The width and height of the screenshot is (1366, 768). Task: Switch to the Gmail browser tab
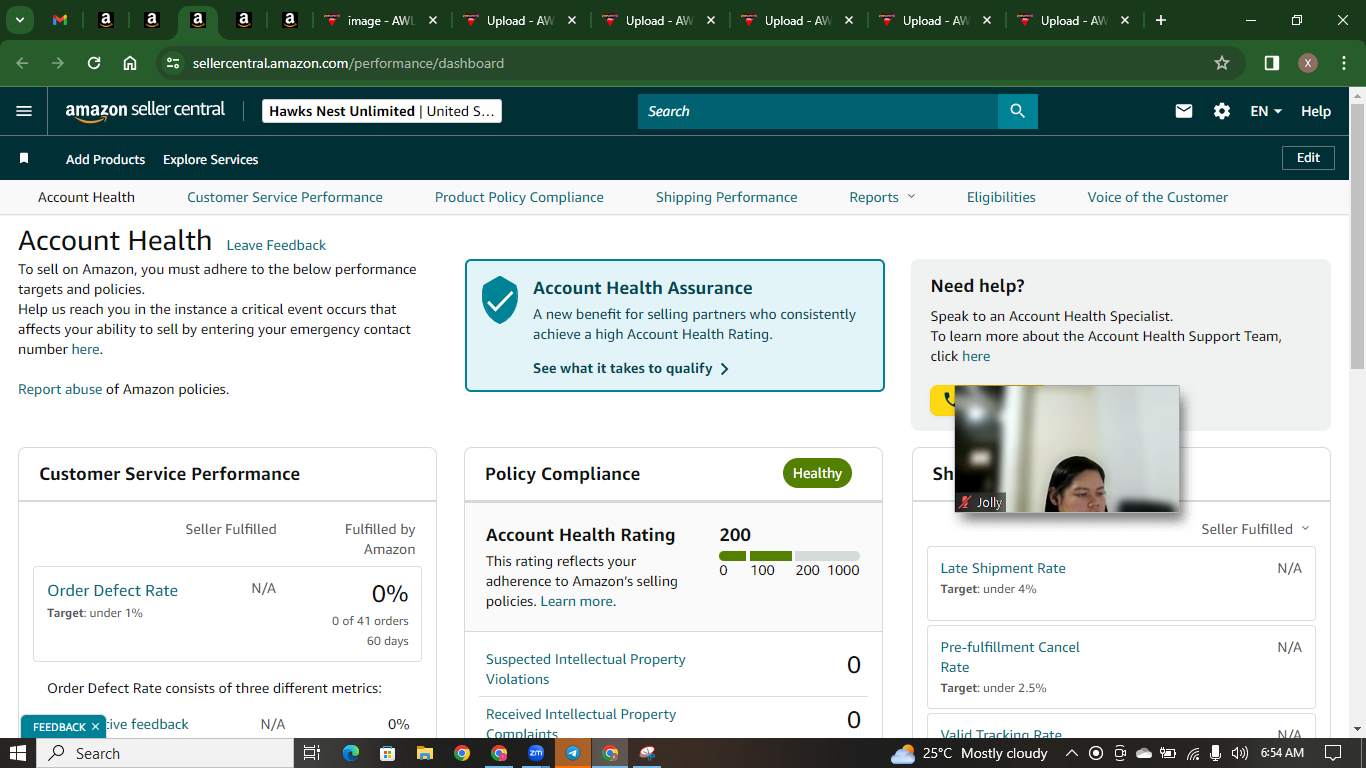pos(60,20)
